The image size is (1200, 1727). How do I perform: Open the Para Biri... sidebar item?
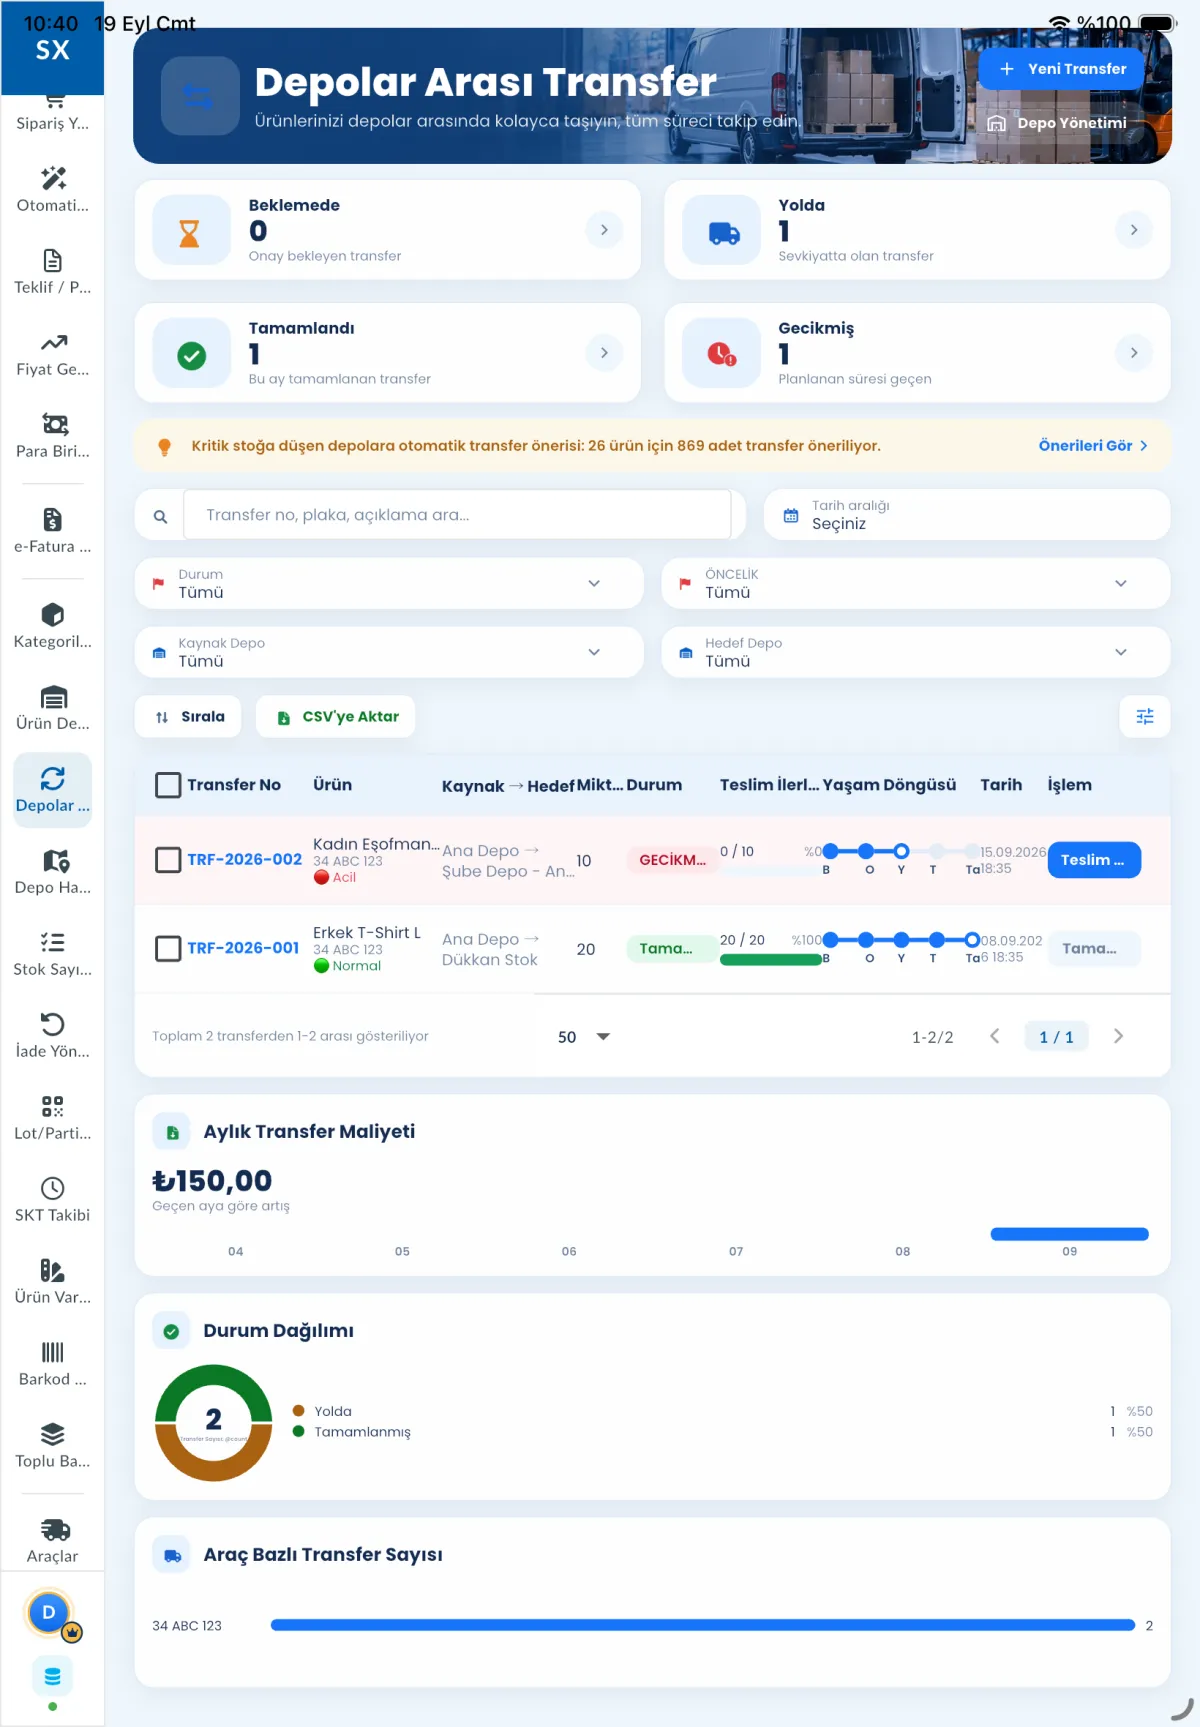[x=52, y=436]
